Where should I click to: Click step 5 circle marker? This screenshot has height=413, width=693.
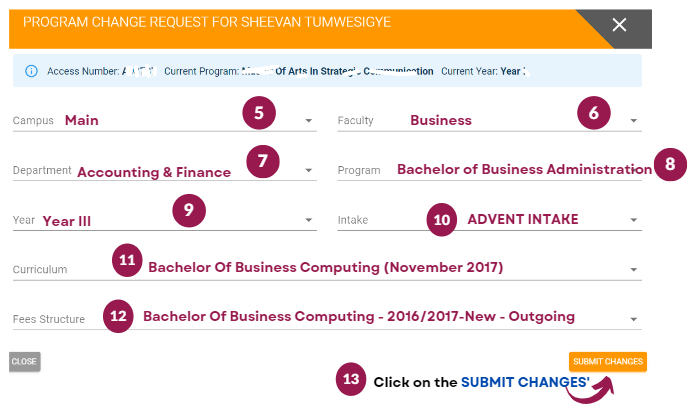(x=259, y=113)
